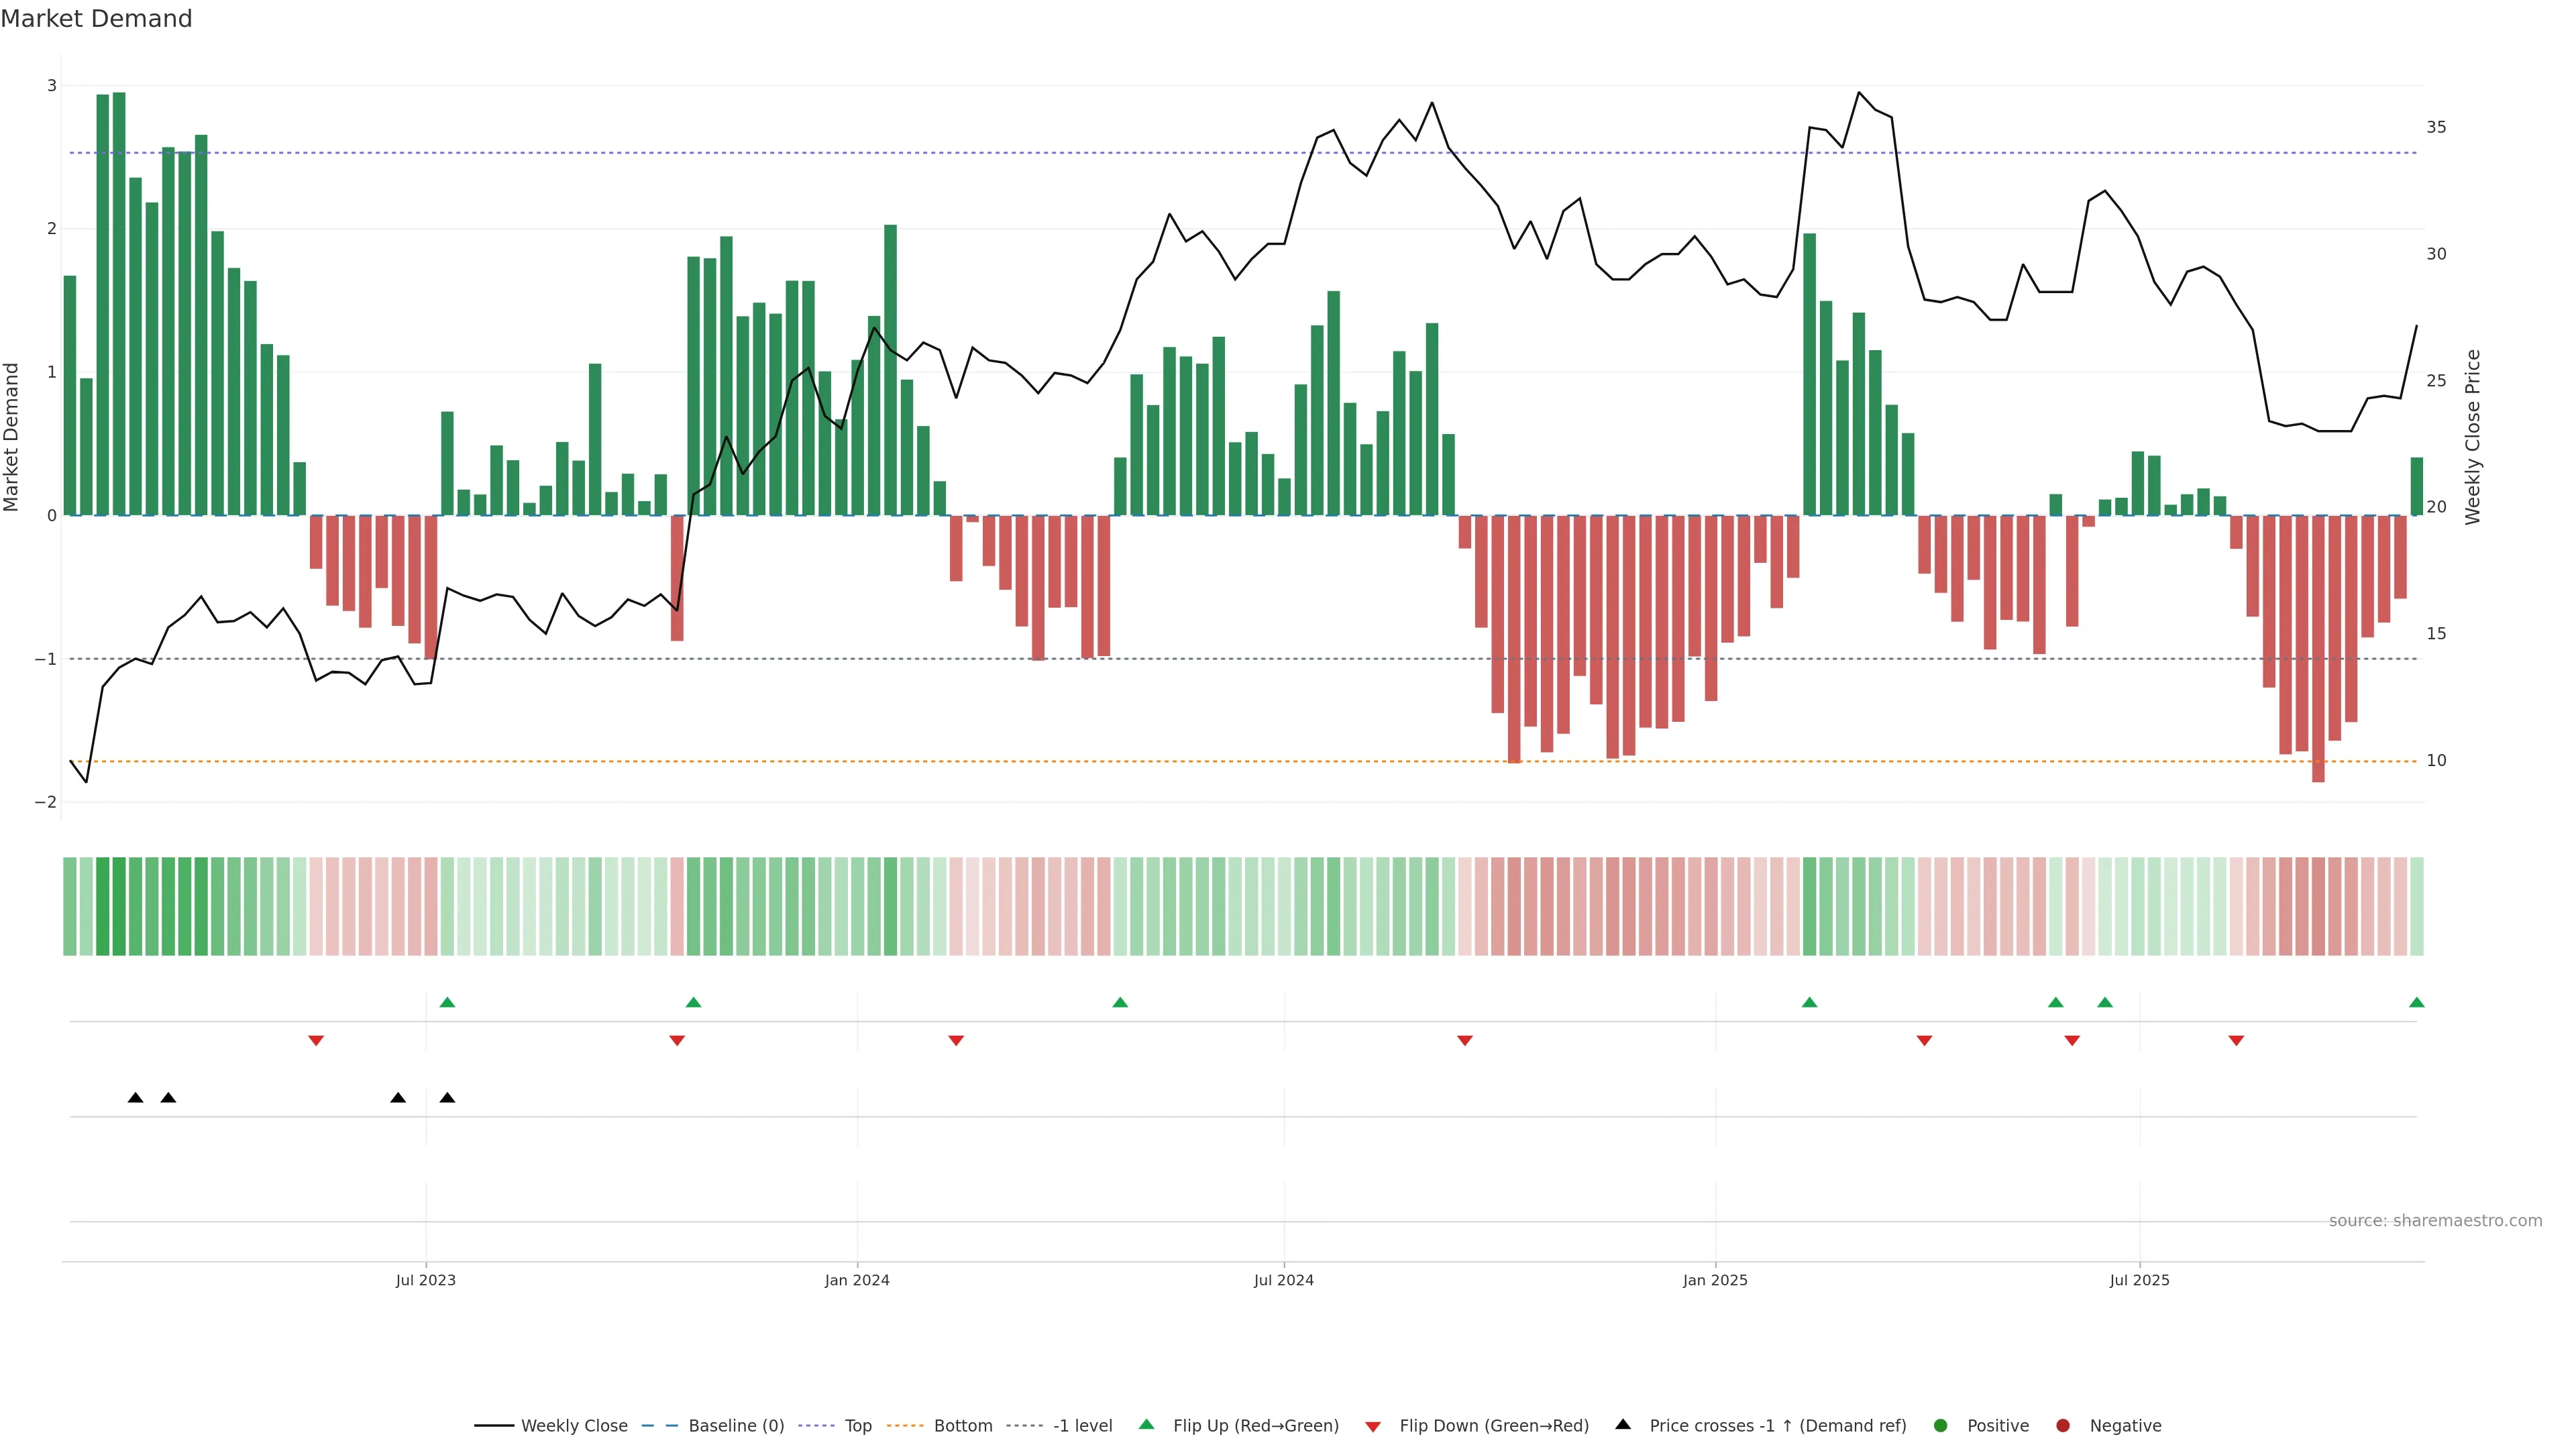Select the leftmost red flip-down triangle marker

pyautogui.click(x=316, y=1041)
